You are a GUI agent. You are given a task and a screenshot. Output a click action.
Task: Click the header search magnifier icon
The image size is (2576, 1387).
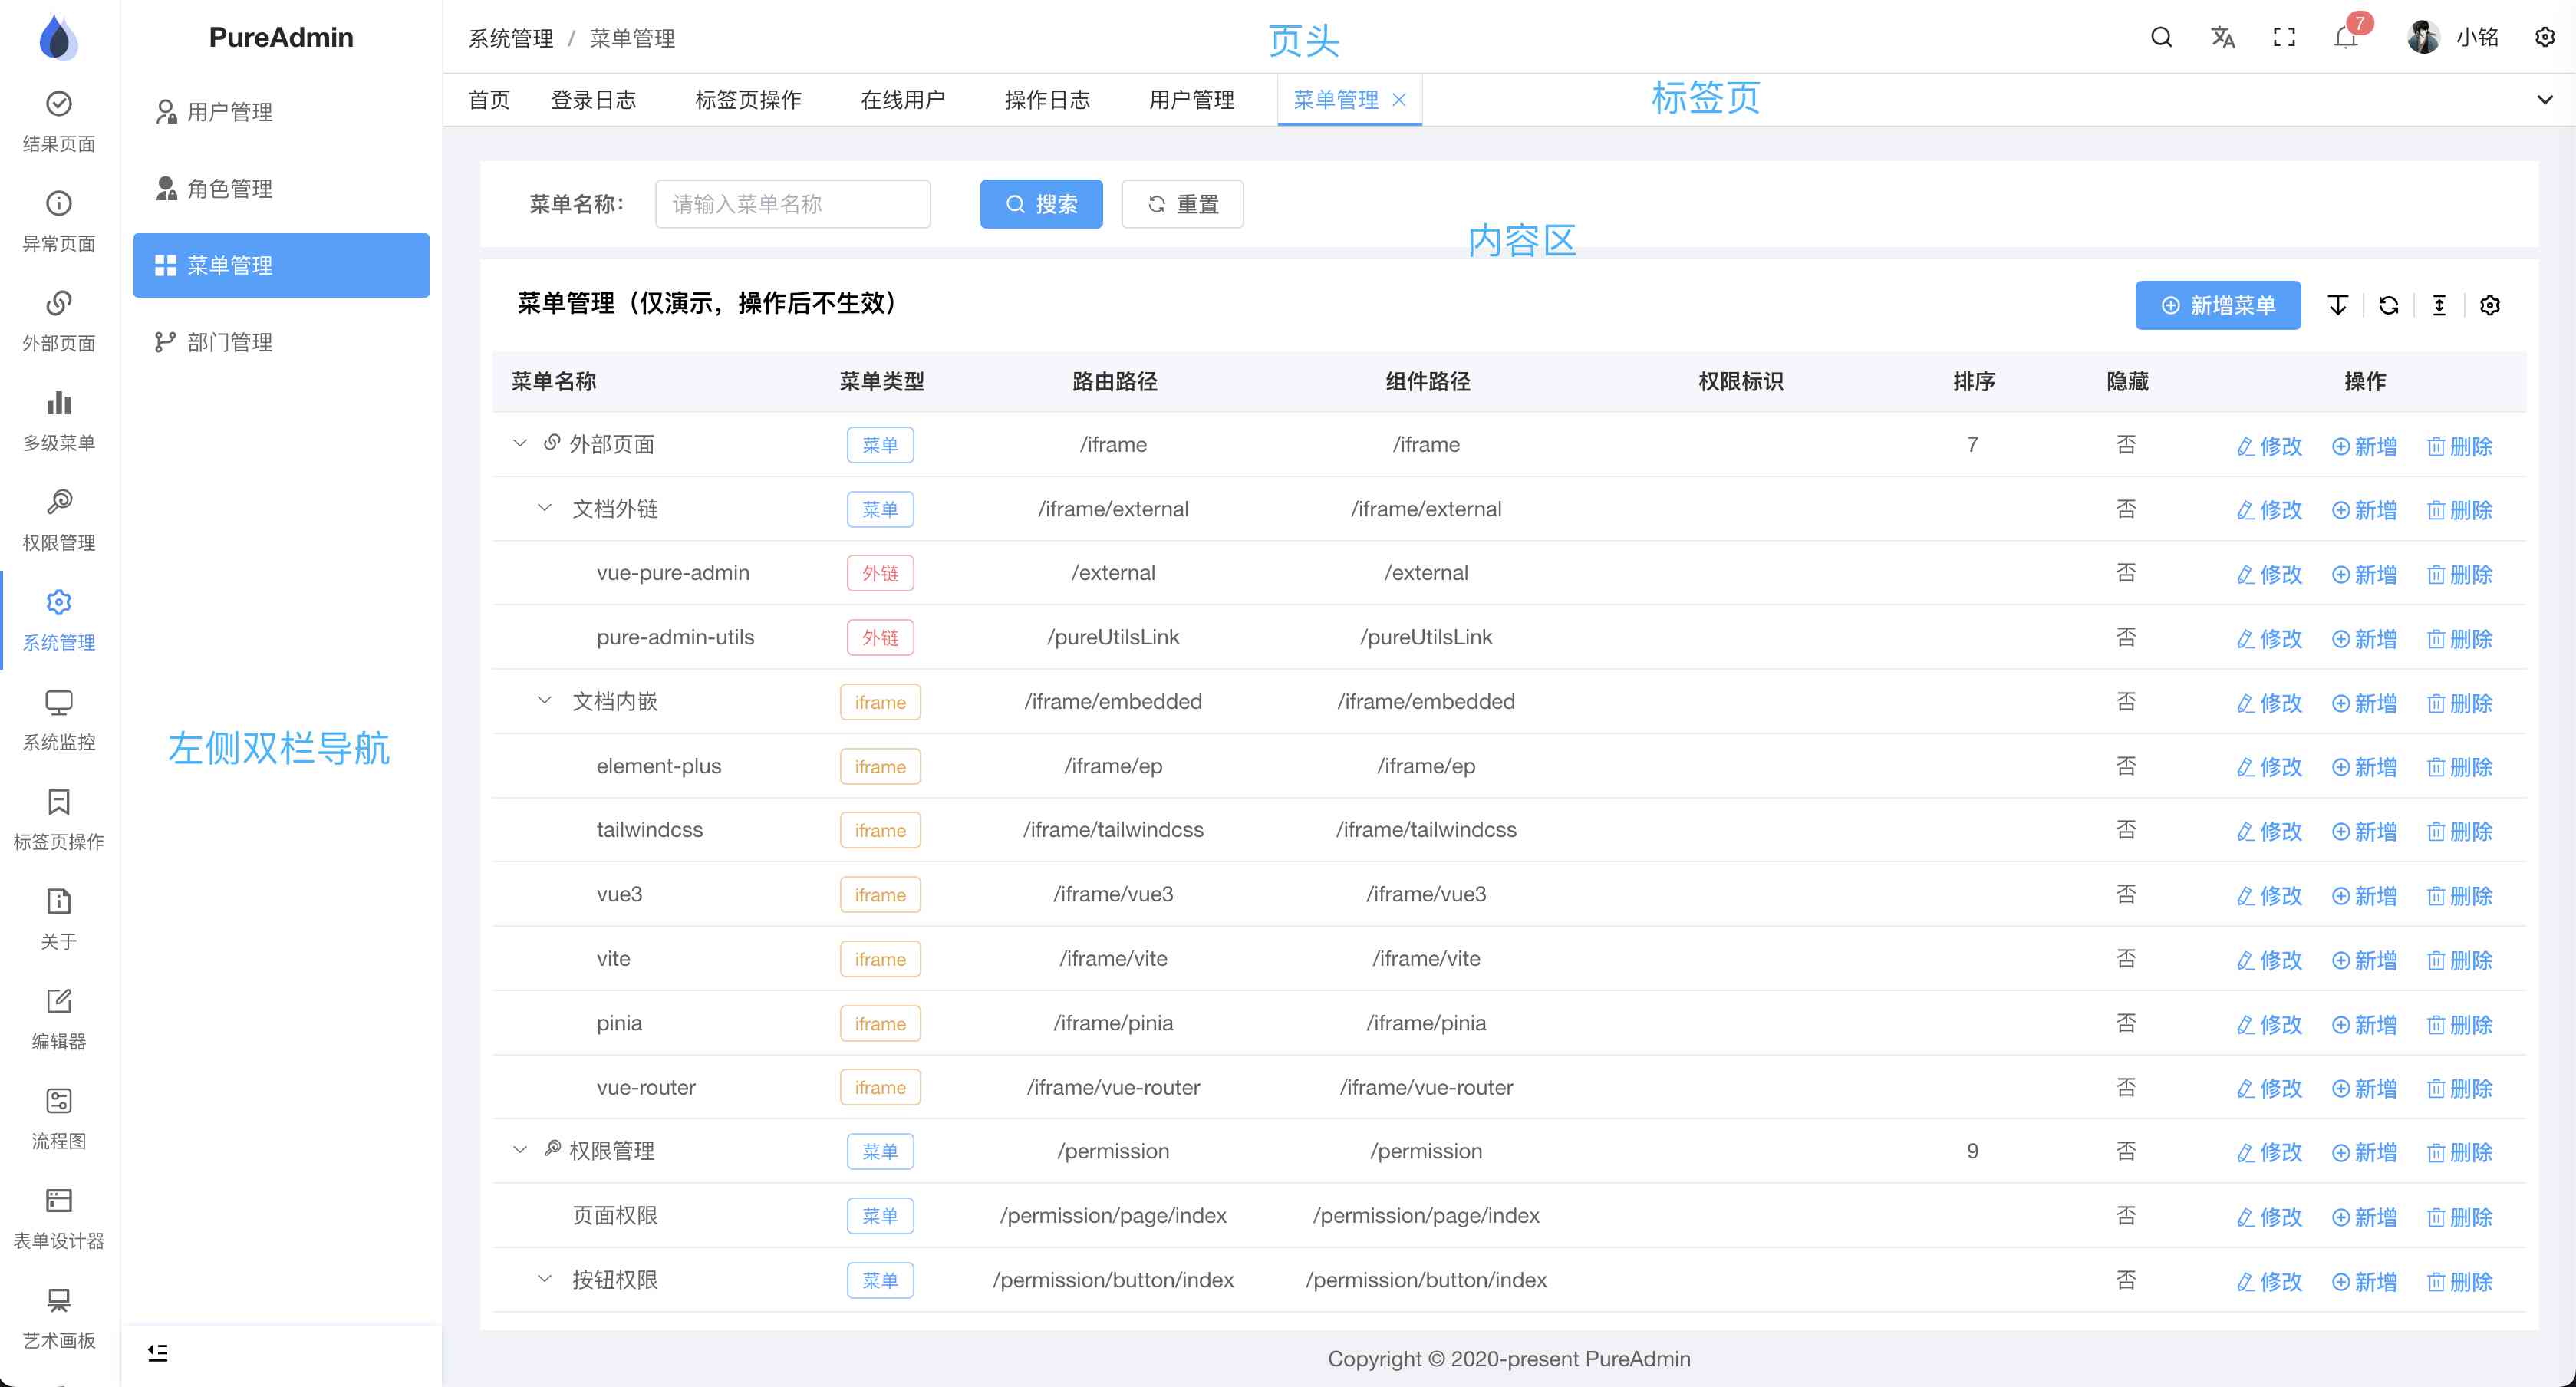[2161, 38]
